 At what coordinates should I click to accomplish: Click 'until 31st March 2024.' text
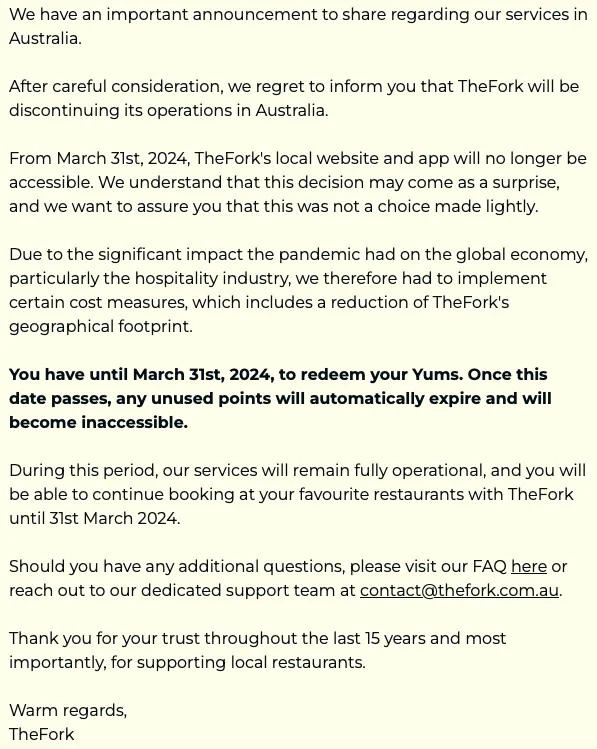95,518
